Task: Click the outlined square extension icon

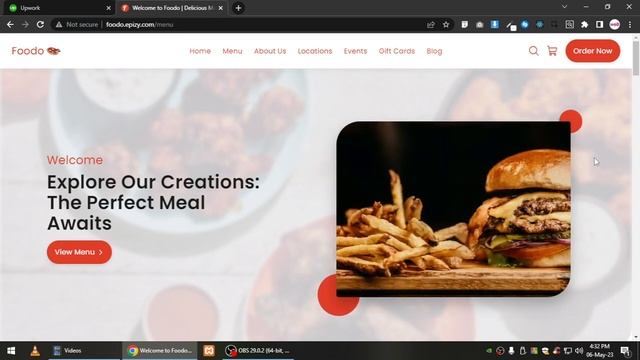Action: pos(569,24)
